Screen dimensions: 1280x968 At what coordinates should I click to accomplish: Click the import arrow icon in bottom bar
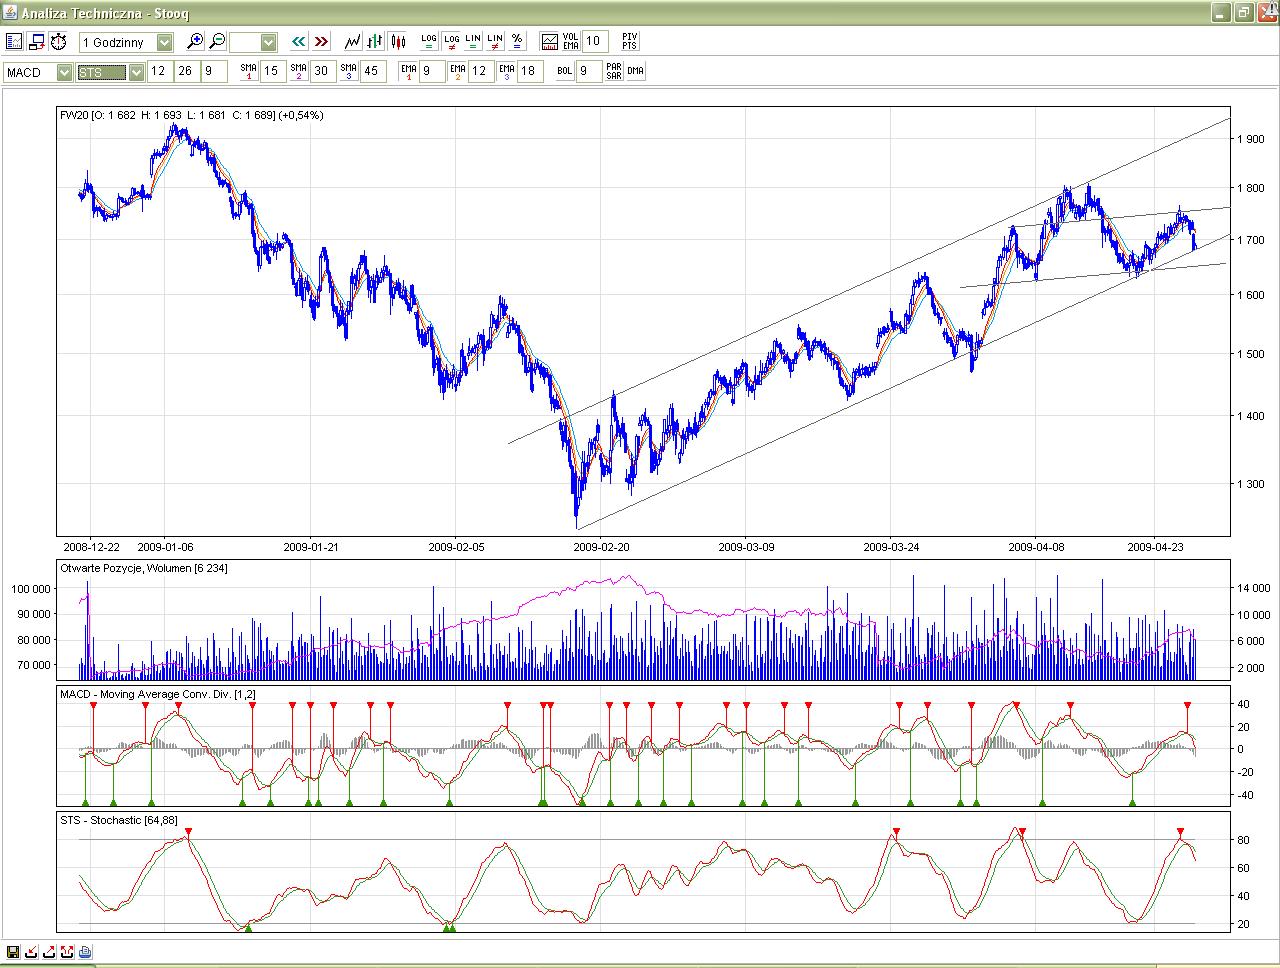(x=32, y=952)
